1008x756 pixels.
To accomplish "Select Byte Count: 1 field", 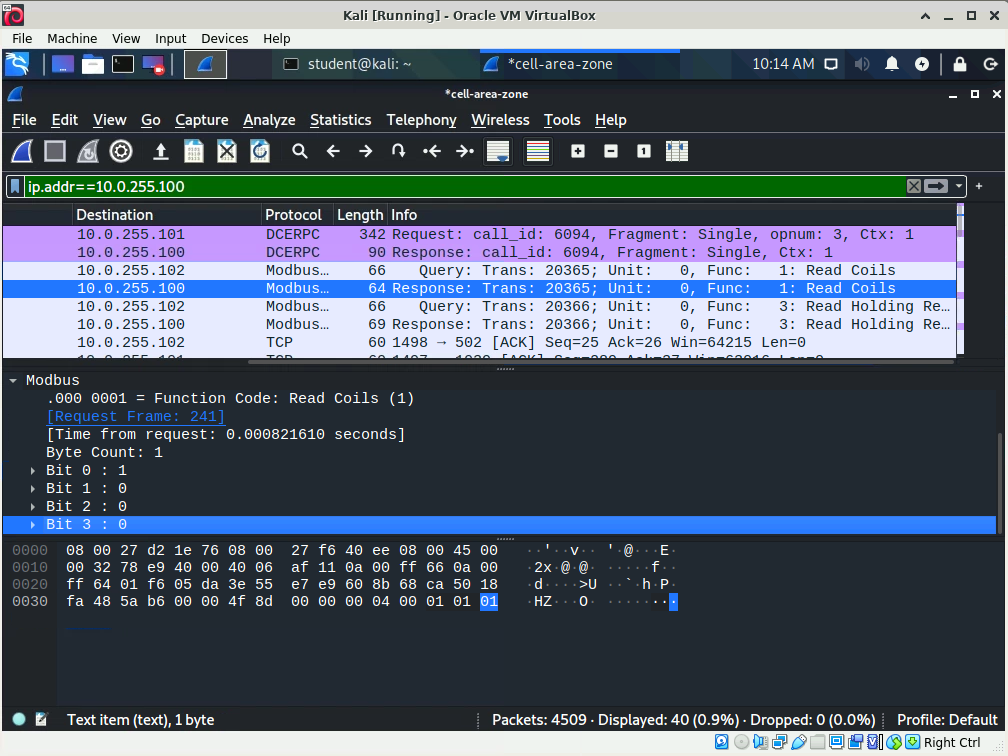I will point(104,453).
